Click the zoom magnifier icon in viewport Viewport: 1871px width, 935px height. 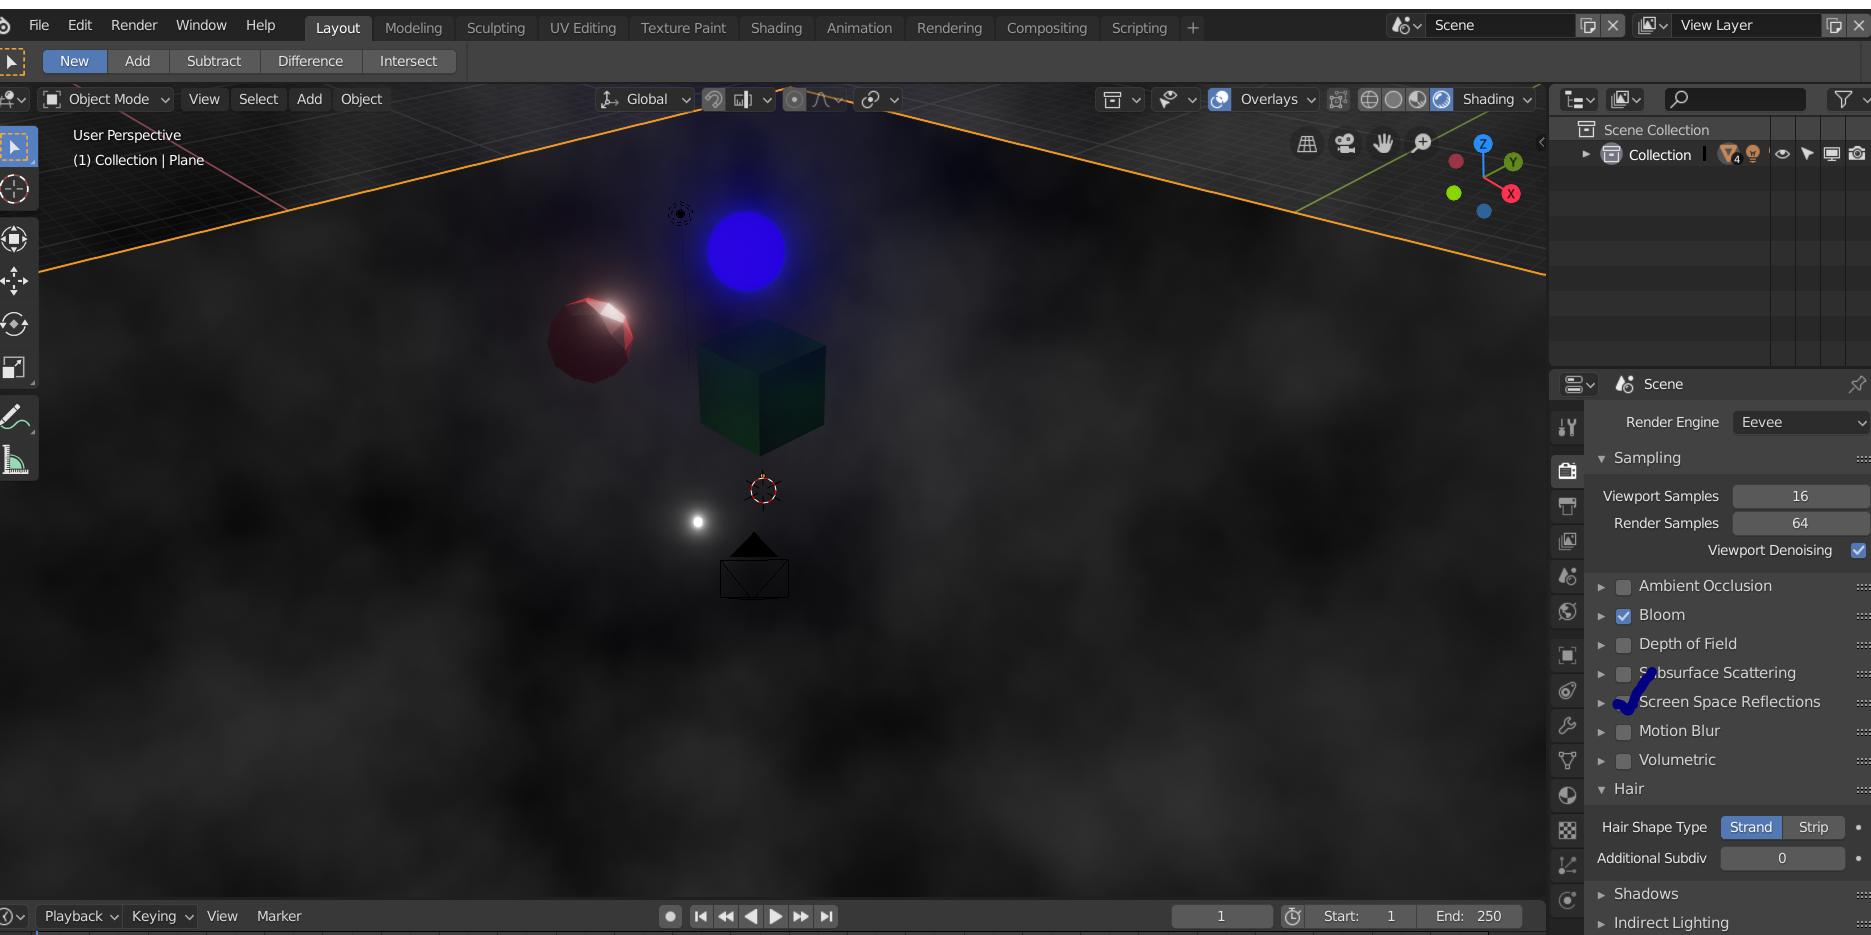point(1421,144)
